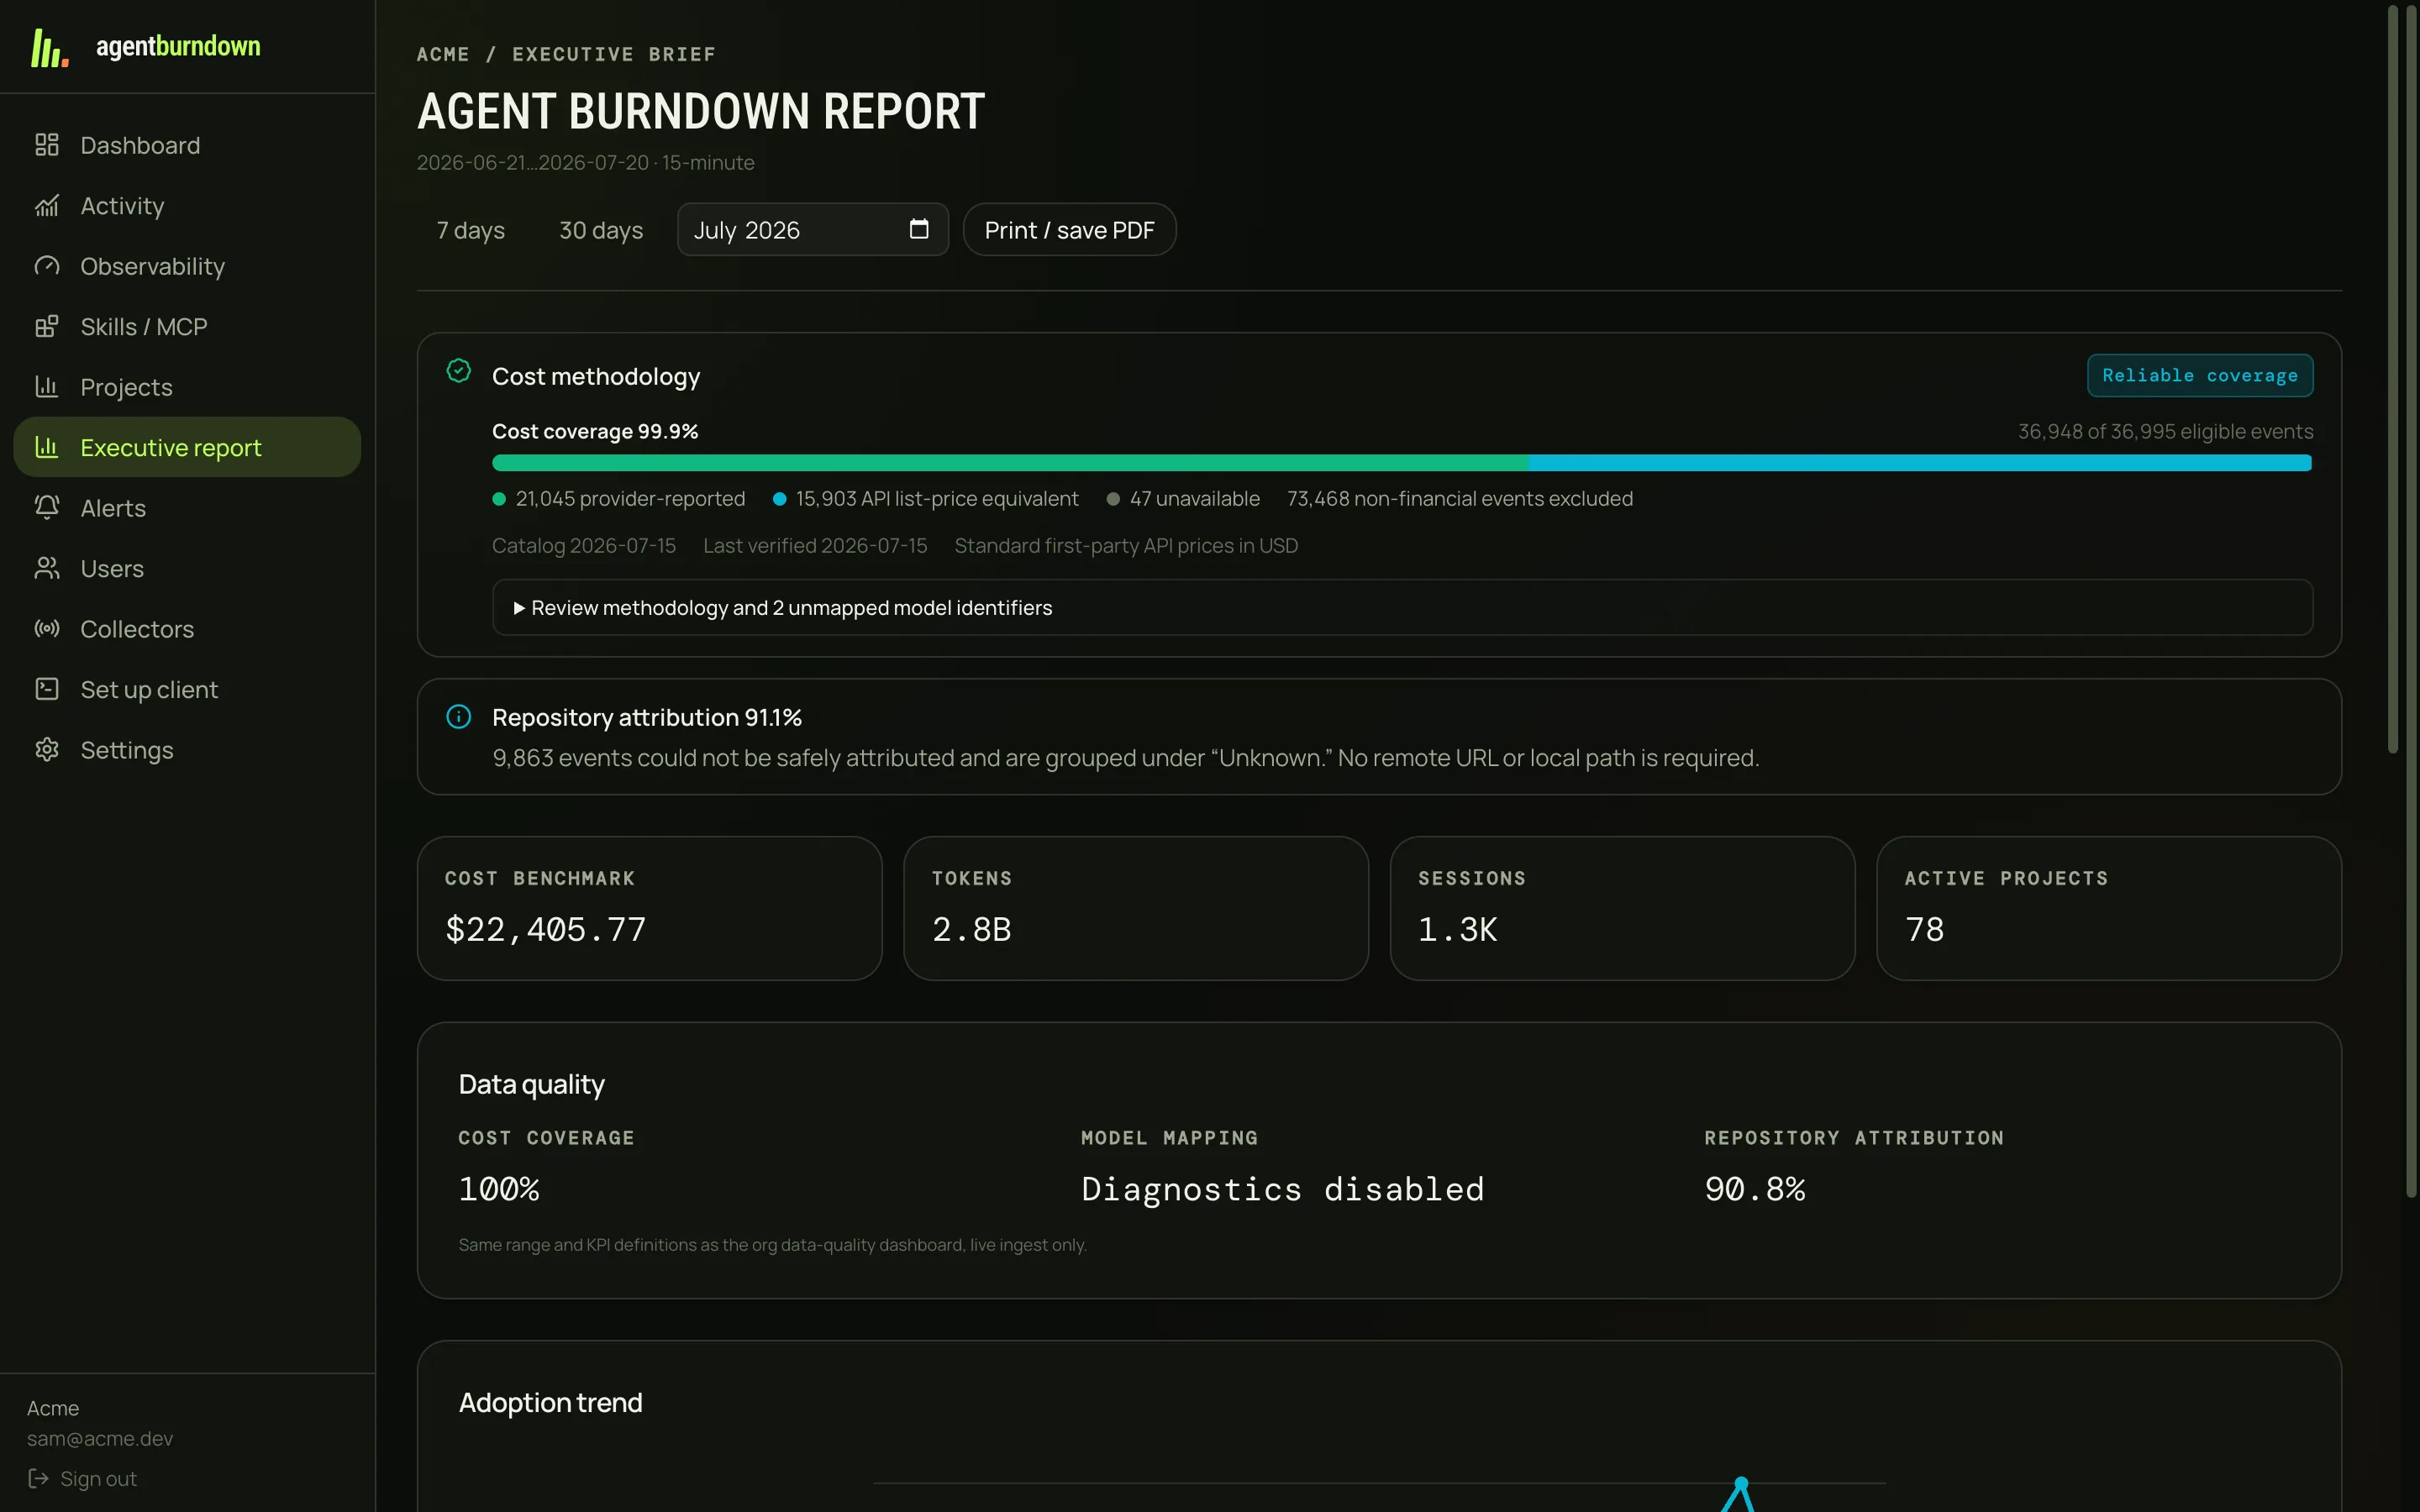
Task: Click the Projects bar chart icon
Action: 47,387
